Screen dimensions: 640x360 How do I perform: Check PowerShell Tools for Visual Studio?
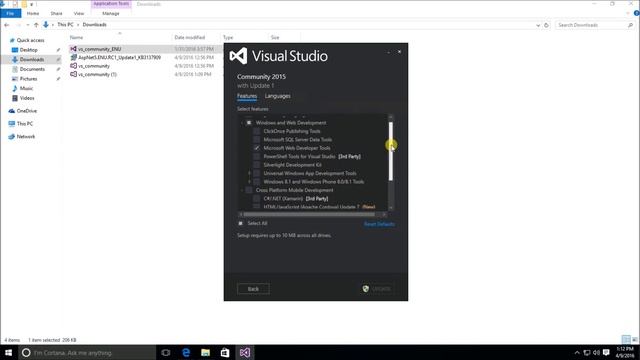pos(256,156)
